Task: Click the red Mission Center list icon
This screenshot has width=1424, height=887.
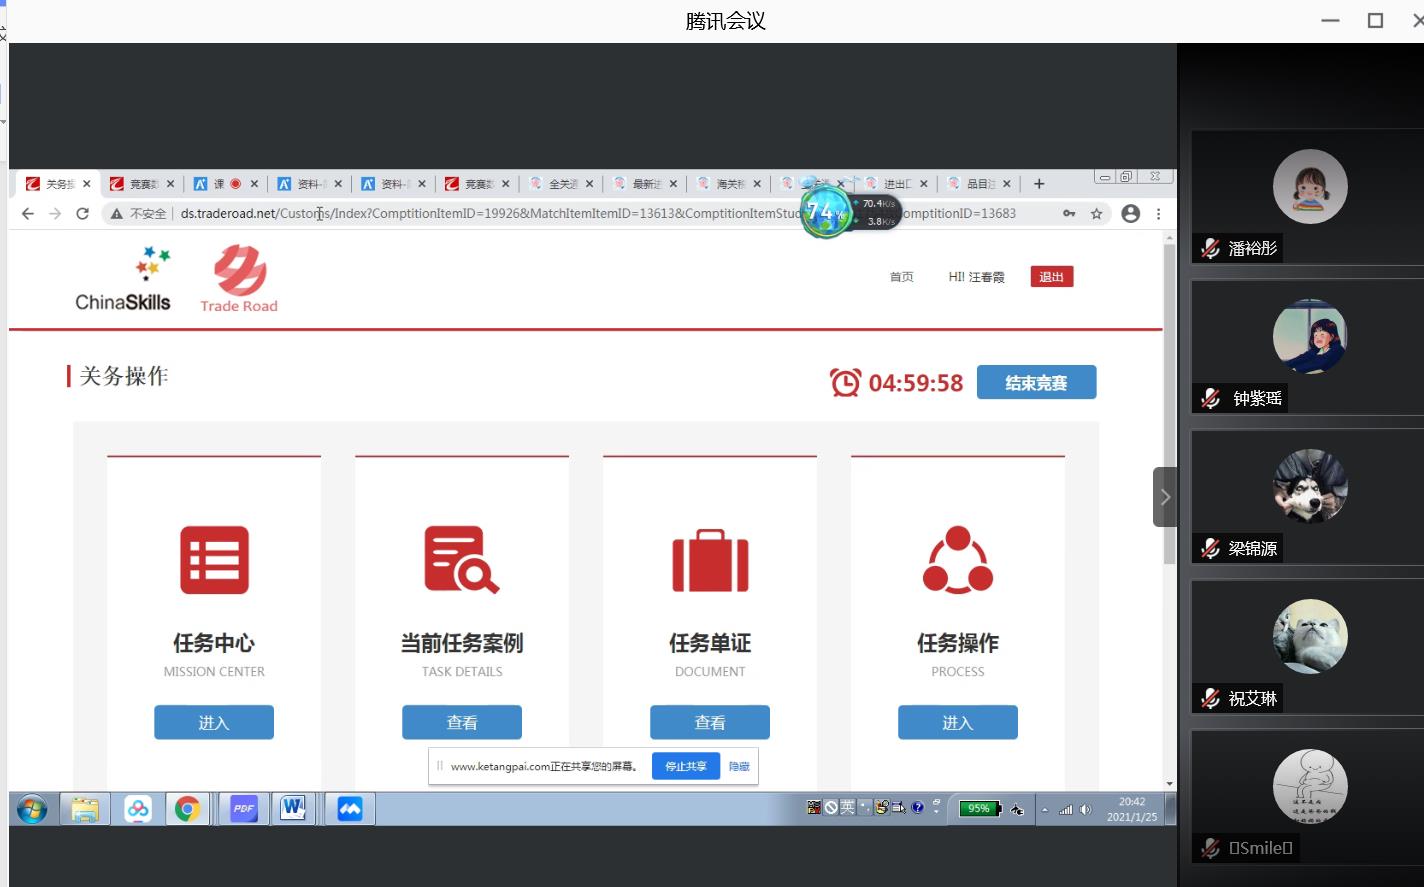Action: 214,560
